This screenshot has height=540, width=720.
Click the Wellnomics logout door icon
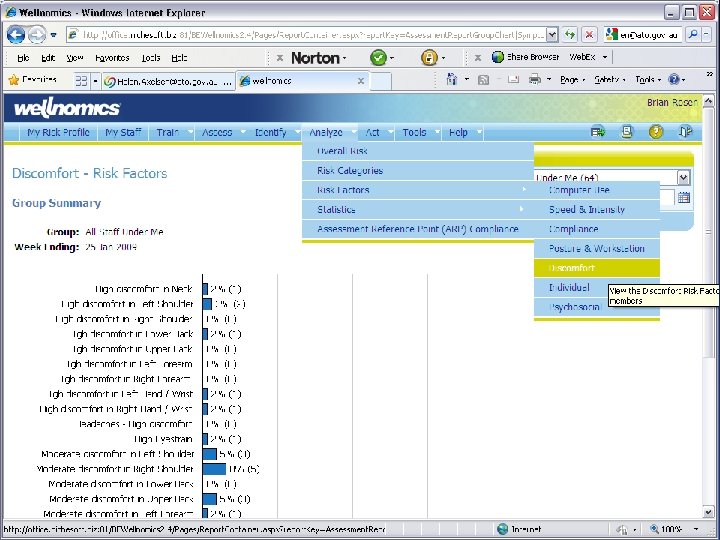685,132
